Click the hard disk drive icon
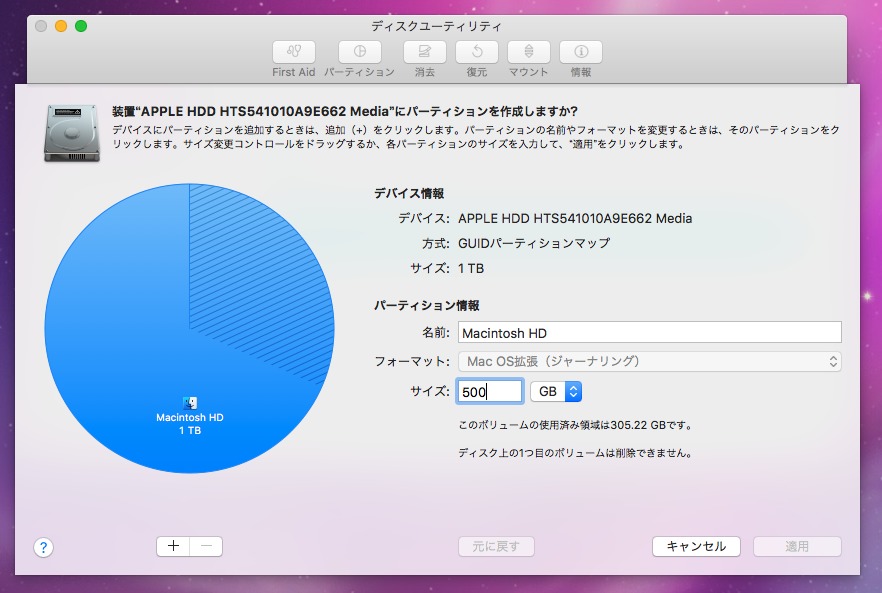 [x=72, y=133]
